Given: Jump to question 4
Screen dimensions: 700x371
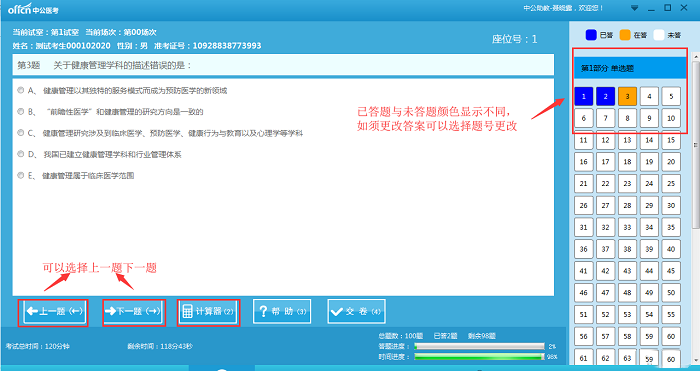Looking at the screenshot, I should [649, 96].
